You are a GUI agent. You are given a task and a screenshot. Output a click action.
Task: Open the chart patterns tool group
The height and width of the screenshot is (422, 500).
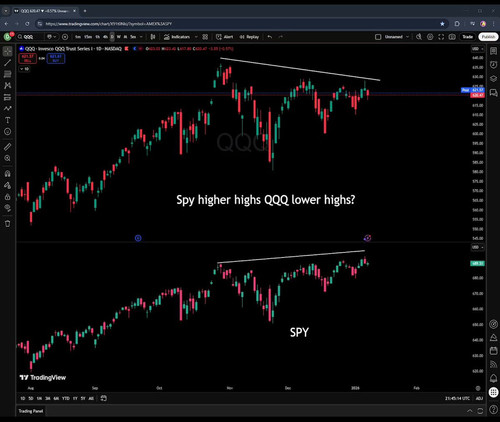7,86
